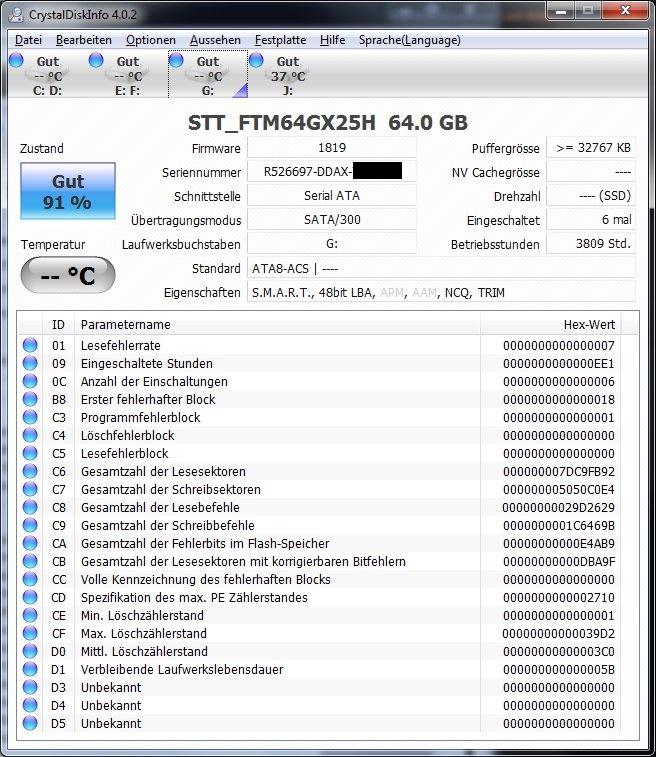Click status icon for Löschfehlerblock row

click(x=30, y=435)
